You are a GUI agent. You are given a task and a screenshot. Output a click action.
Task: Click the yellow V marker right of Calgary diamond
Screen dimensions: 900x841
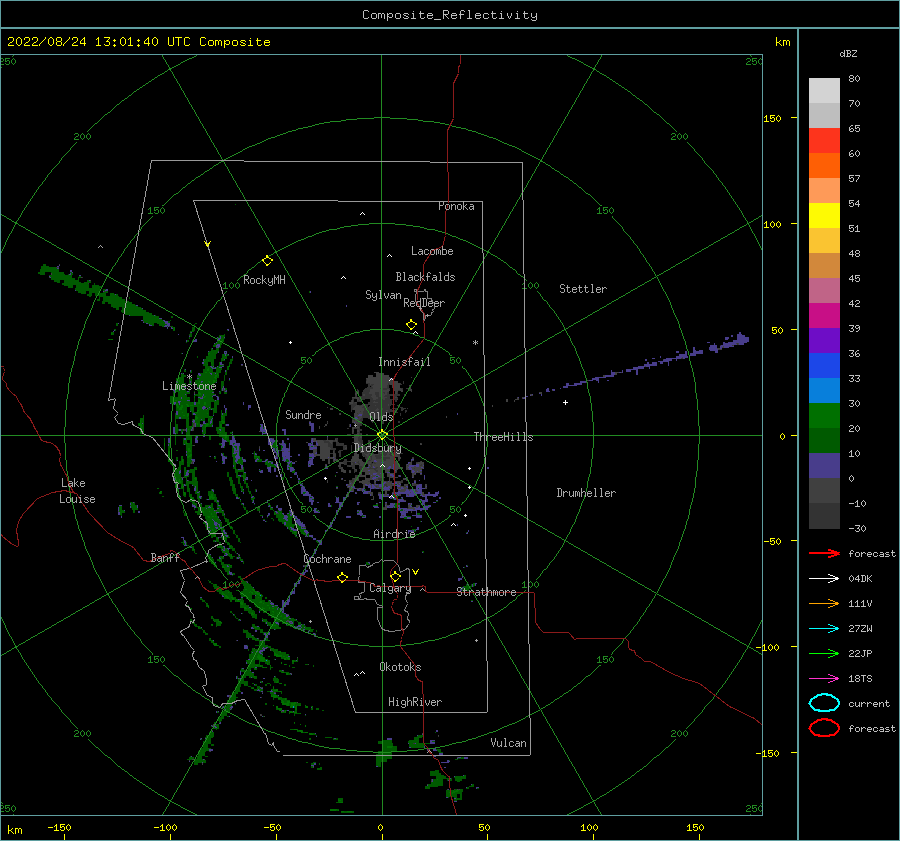415,572
